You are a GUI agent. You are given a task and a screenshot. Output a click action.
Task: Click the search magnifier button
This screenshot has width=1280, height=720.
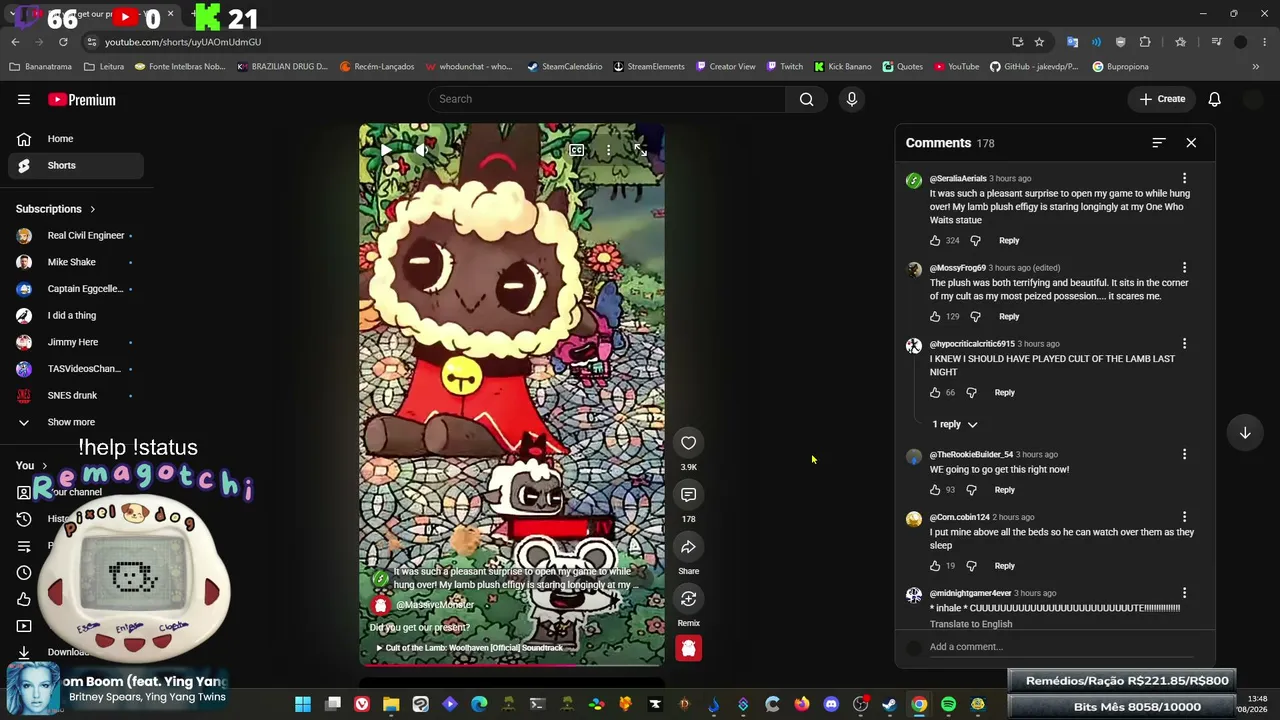click(806, 99)
